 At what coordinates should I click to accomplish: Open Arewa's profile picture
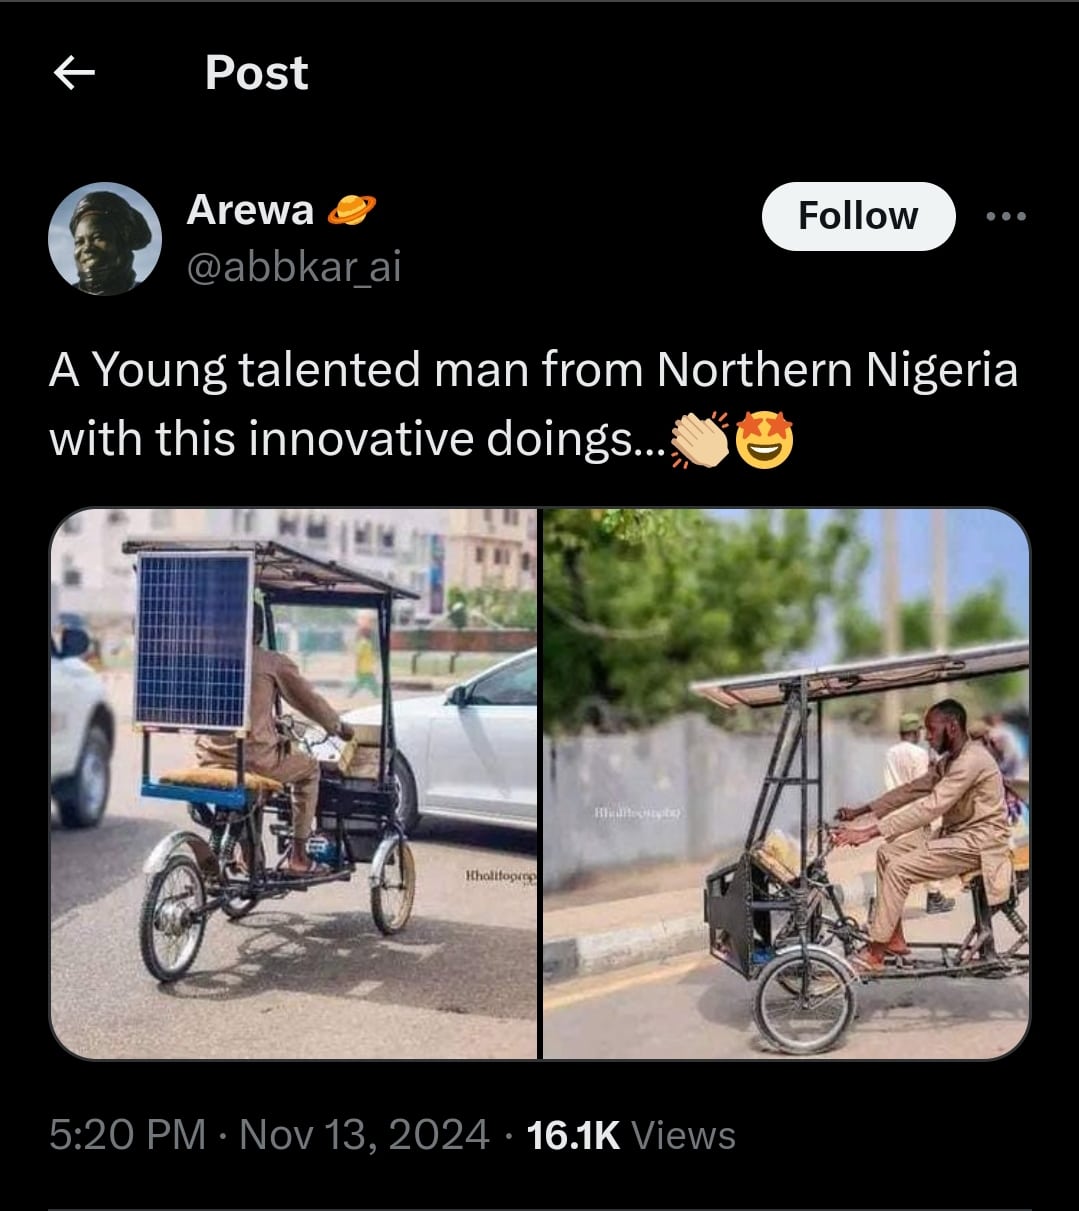point(105,239)
